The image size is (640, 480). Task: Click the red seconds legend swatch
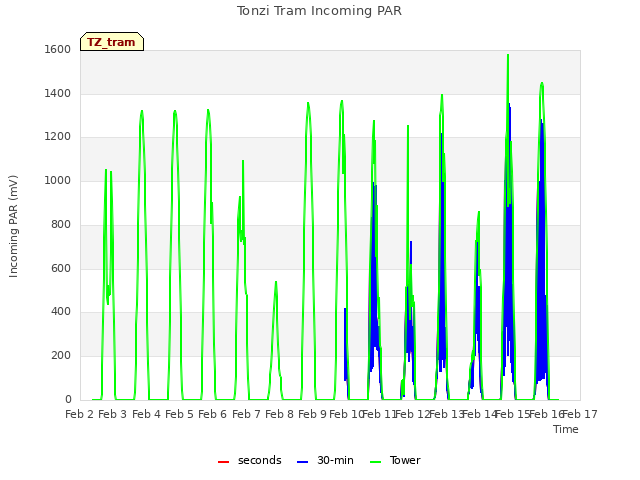tap(223, 462)
